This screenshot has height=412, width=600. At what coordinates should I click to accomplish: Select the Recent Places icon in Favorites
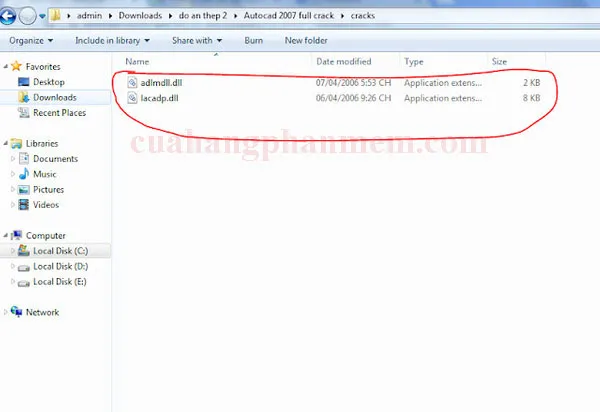(23, 113)
